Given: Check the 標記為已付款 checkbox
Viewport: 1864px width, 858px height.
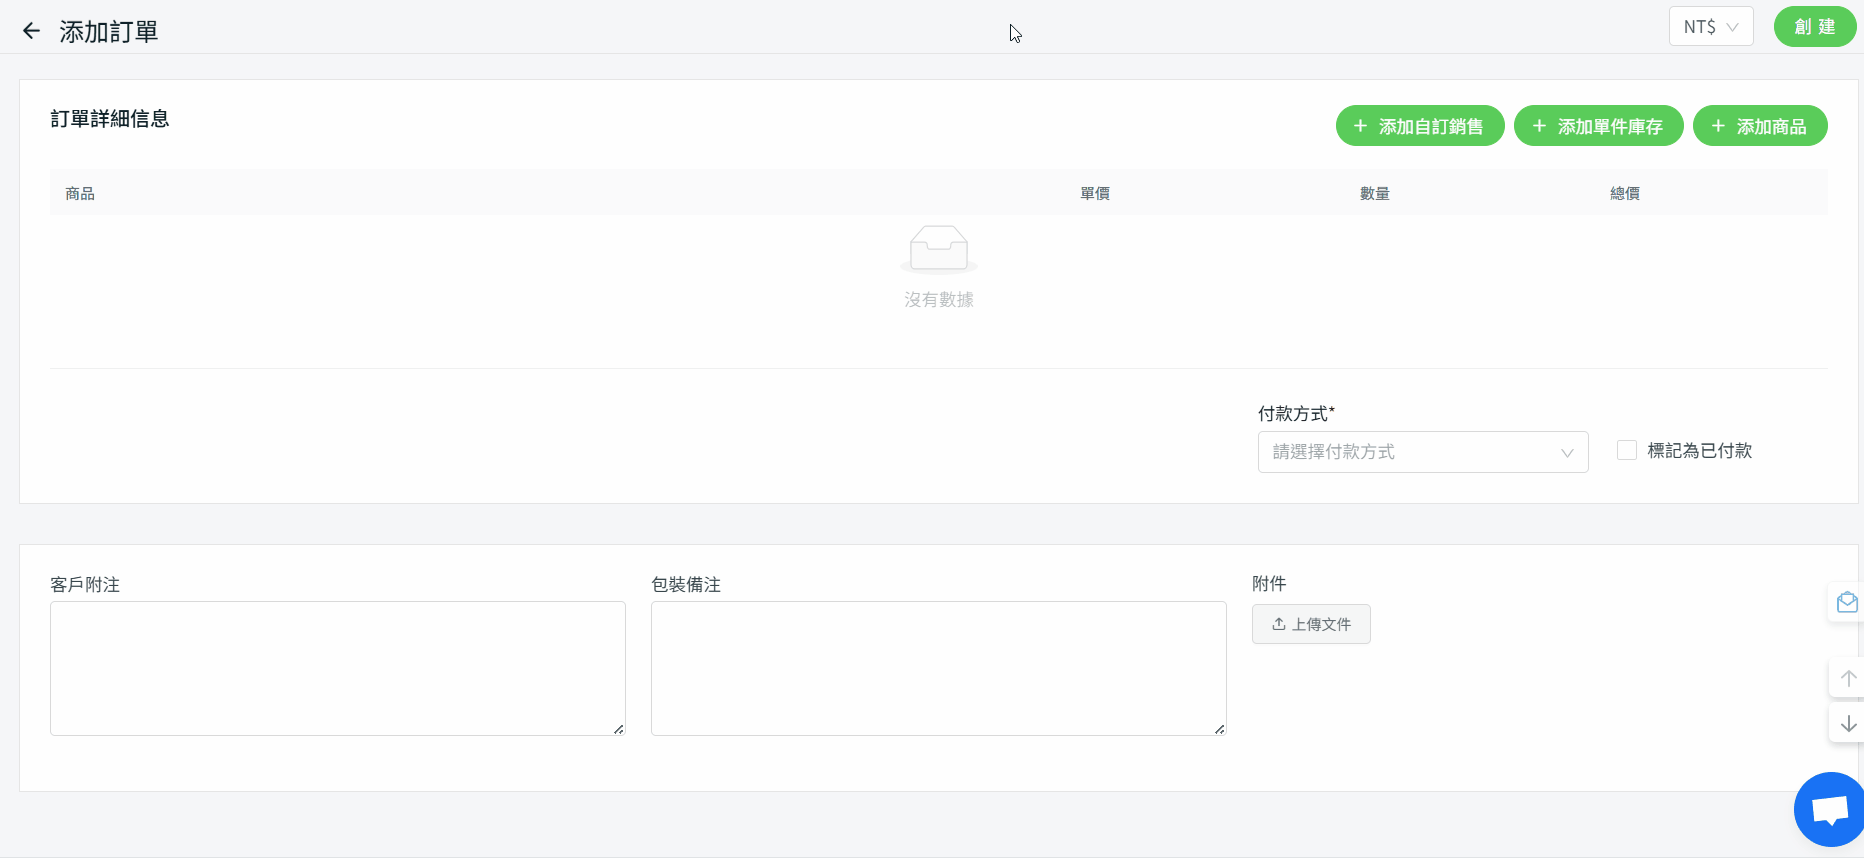Looking at the screenshot, I should point(1627,450).
